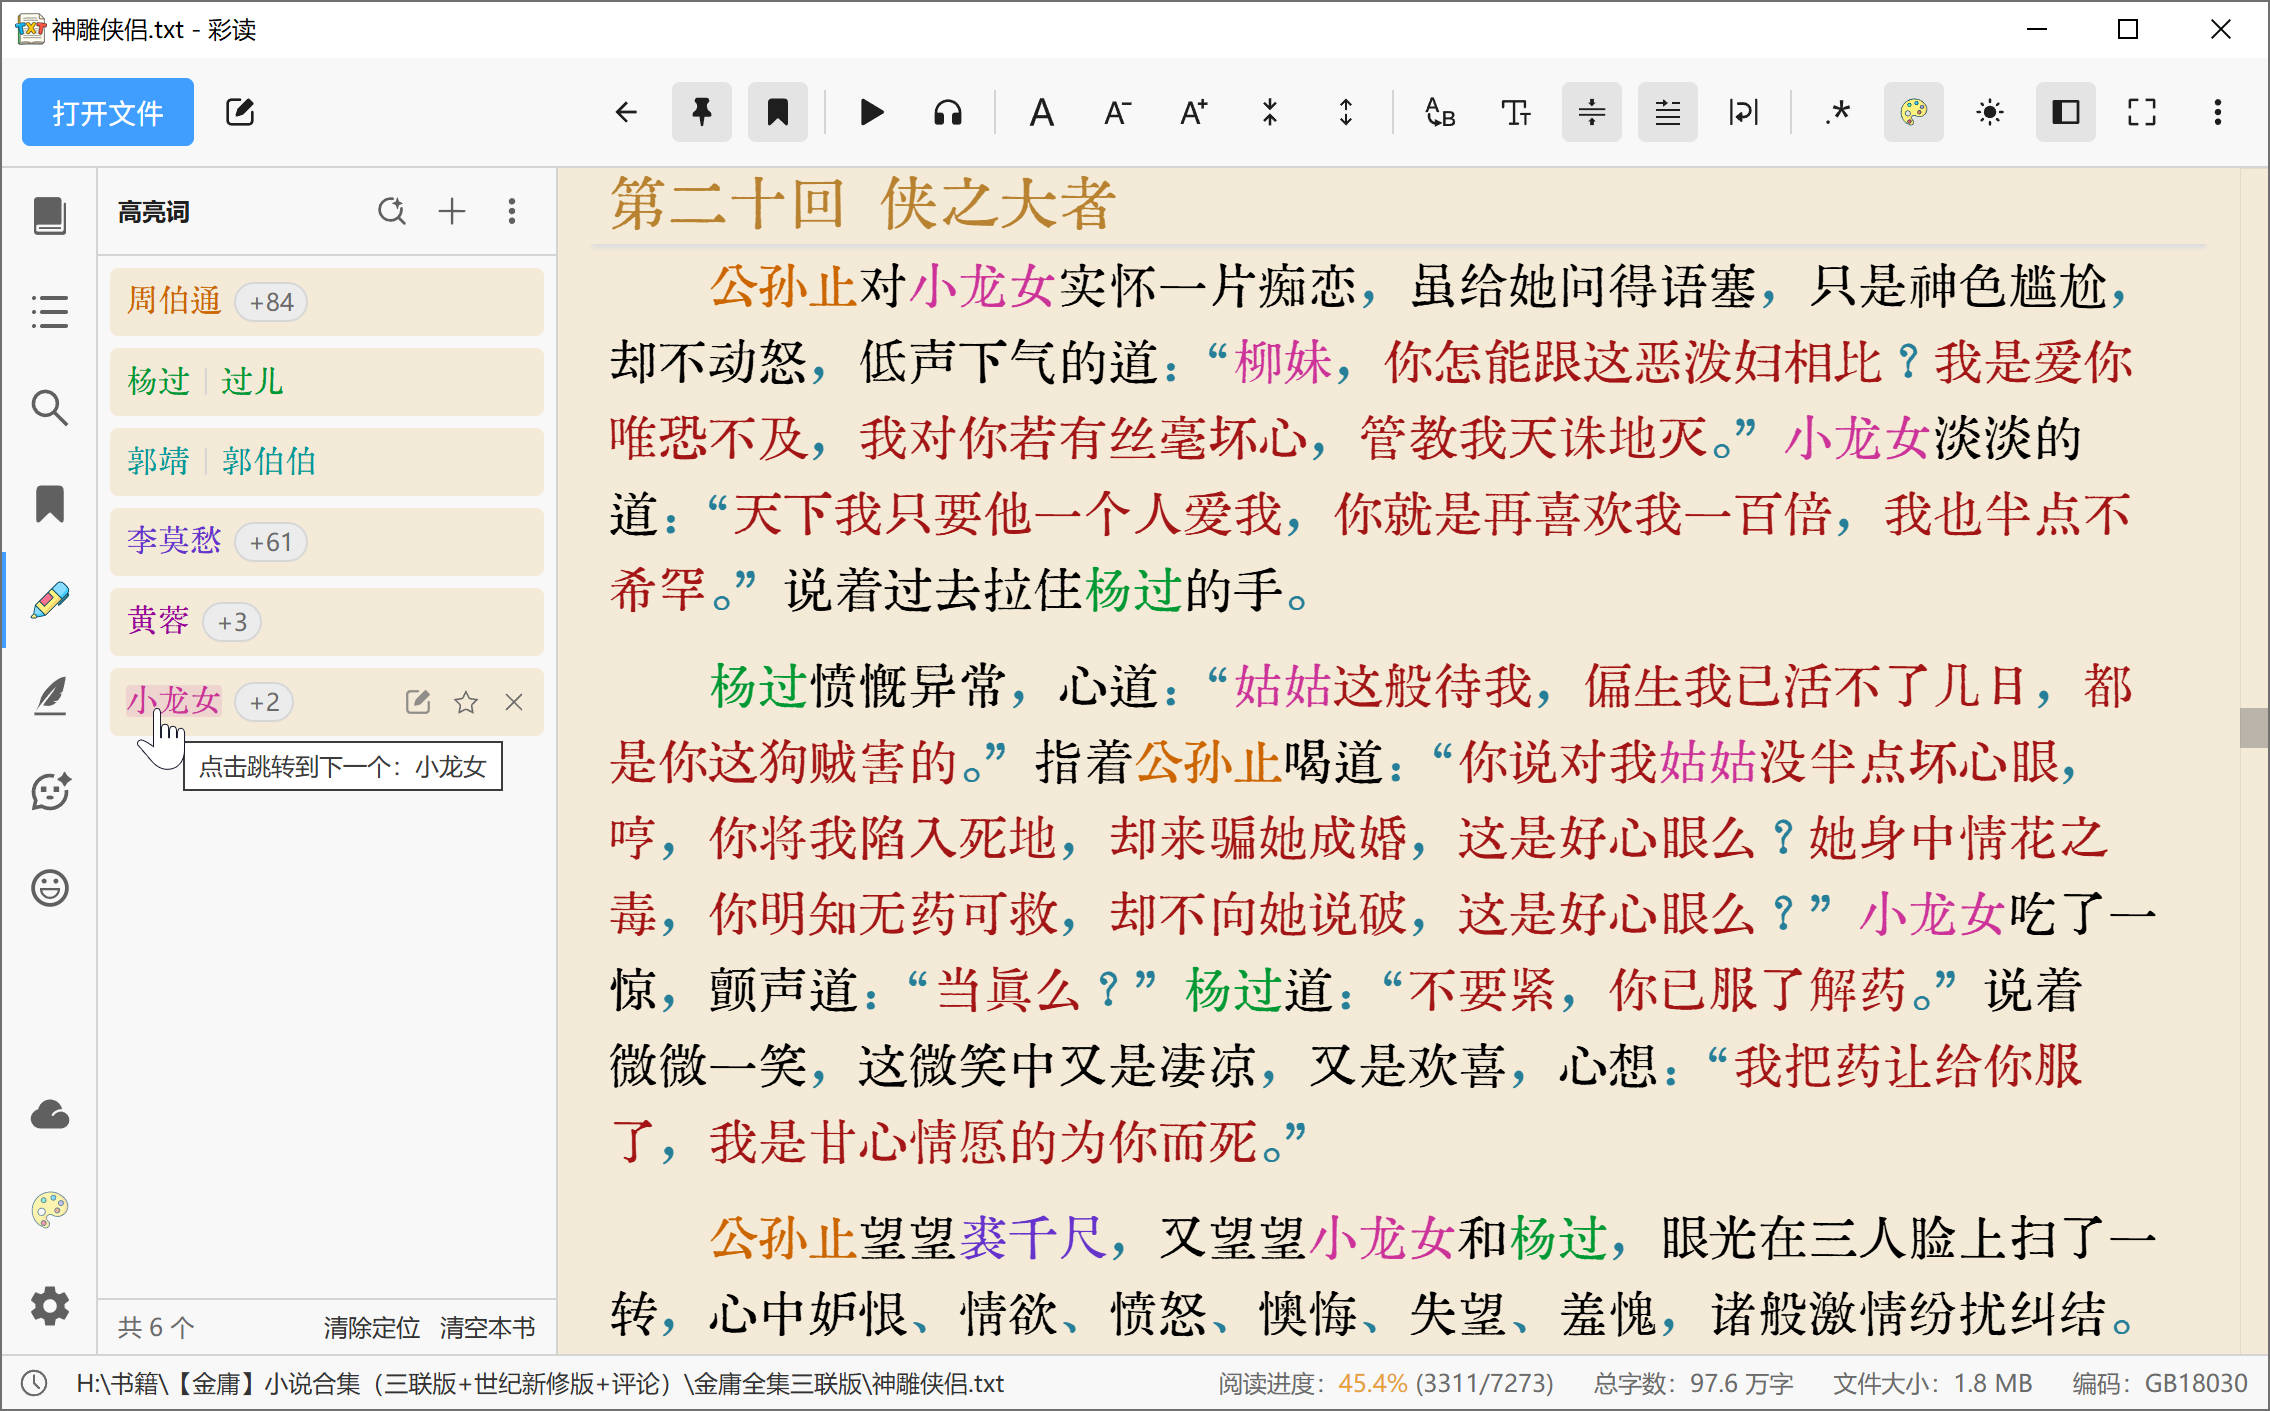
Task: Jump to next 周伯通 highlight
Action: pyautogui.click(x=174, y=301)
